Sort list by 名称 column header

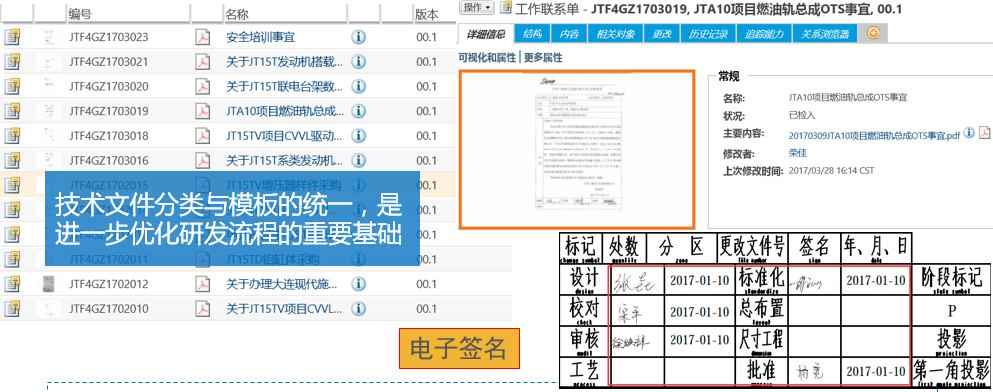(237, 14)
